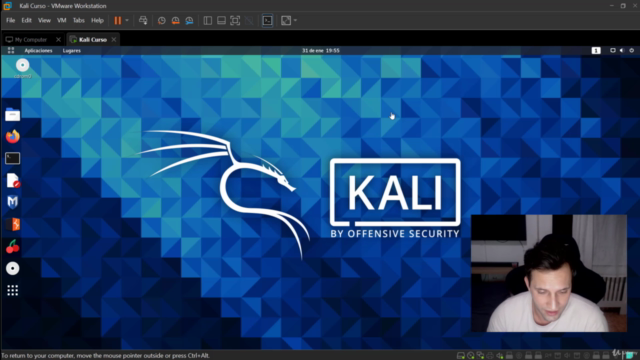Open the snapshot manager

pyautogui.click(x=189, y=20)
